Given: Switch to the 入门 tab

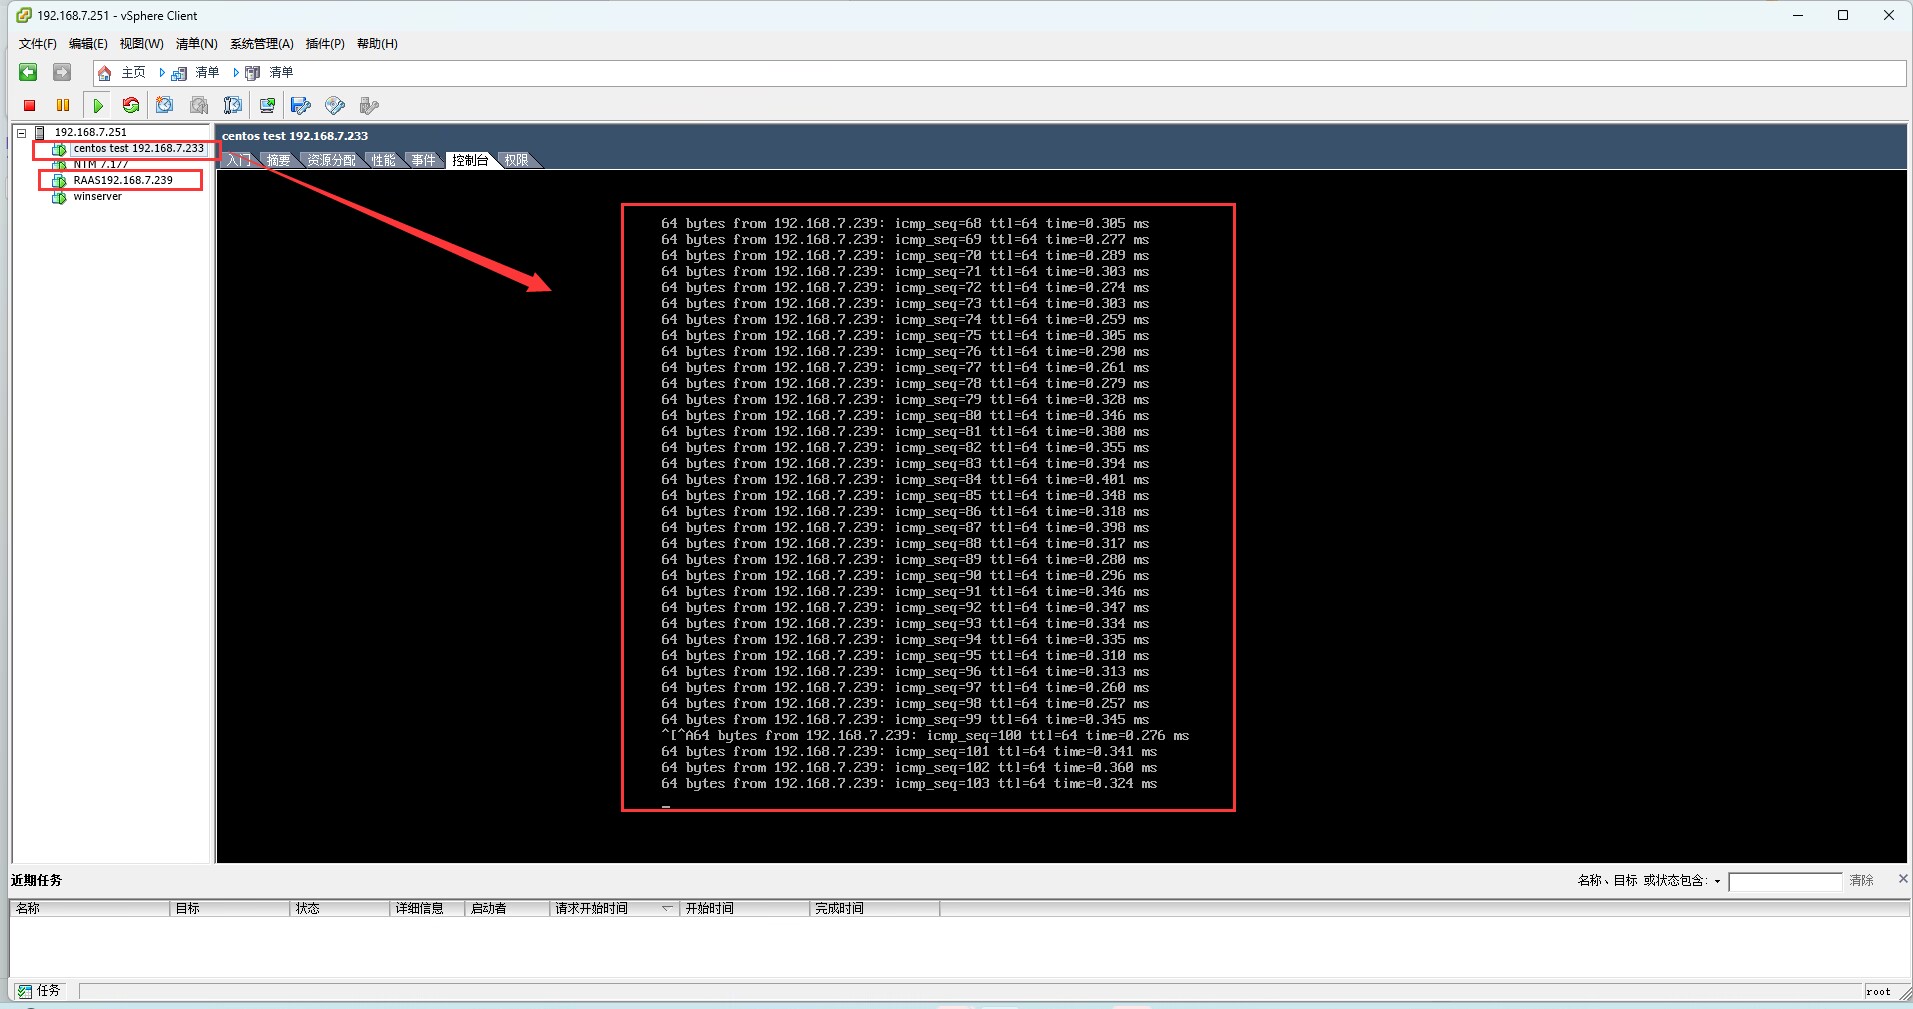Looking at the screenshot, I should pyautogui.click(x=238, y=160).
